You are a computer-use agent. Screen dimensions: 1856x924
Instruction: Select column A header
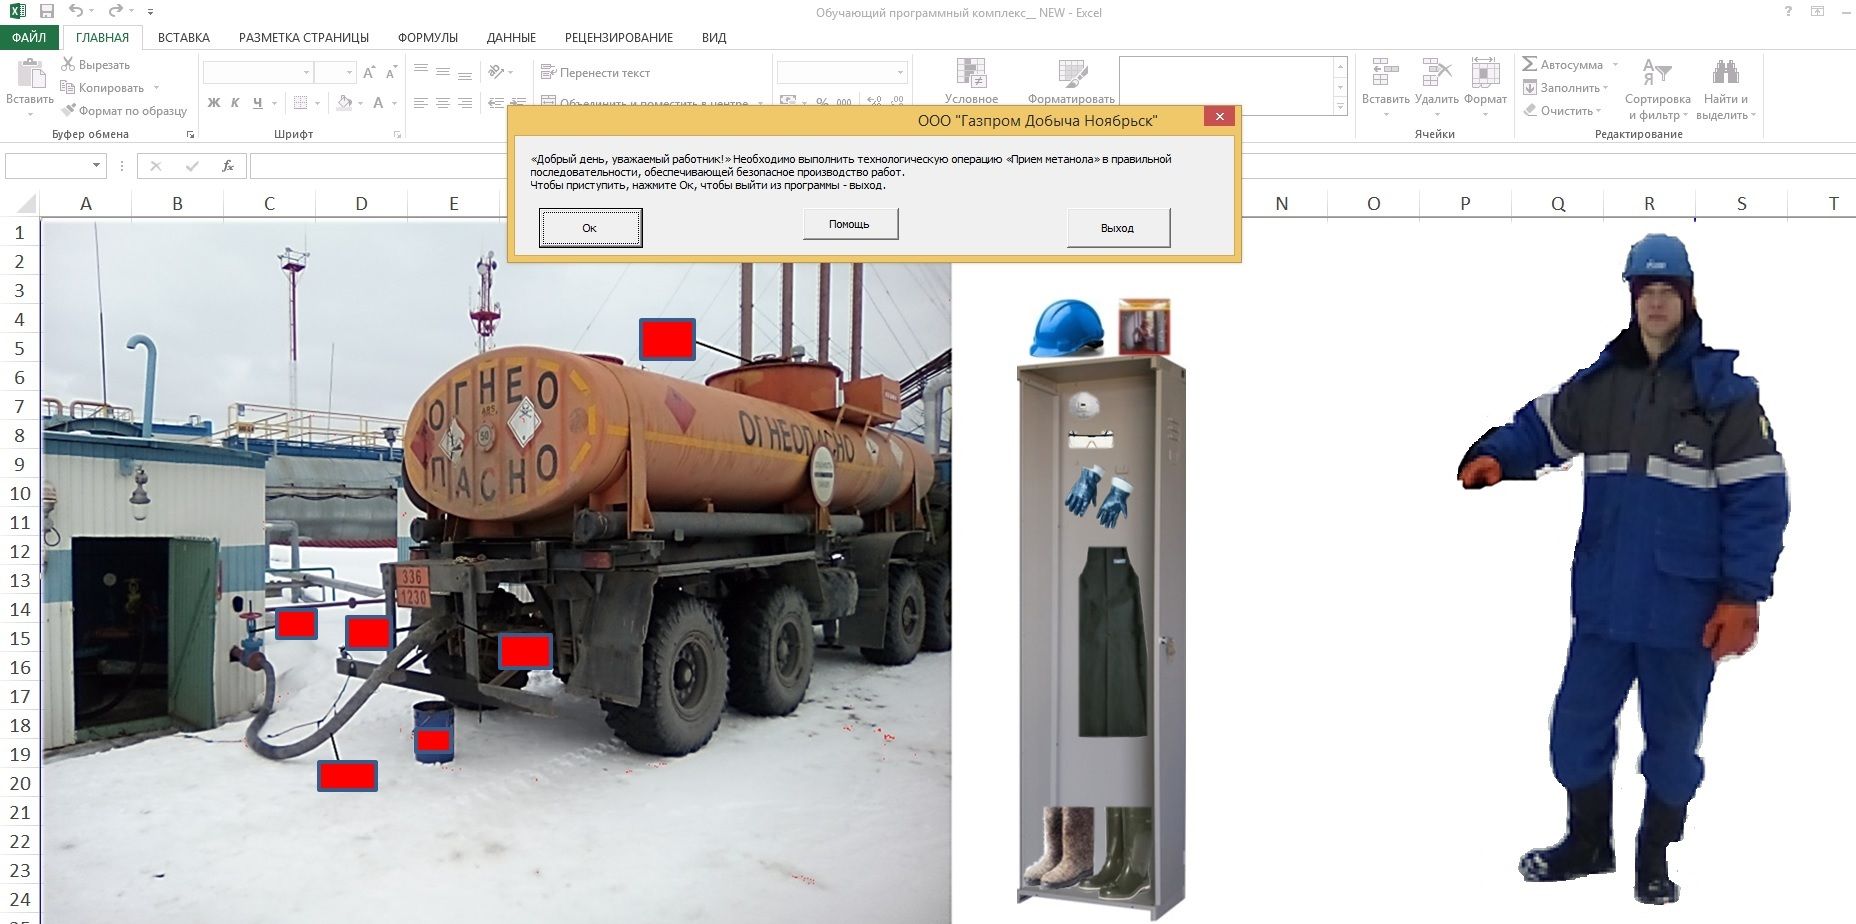pos(86,204)
